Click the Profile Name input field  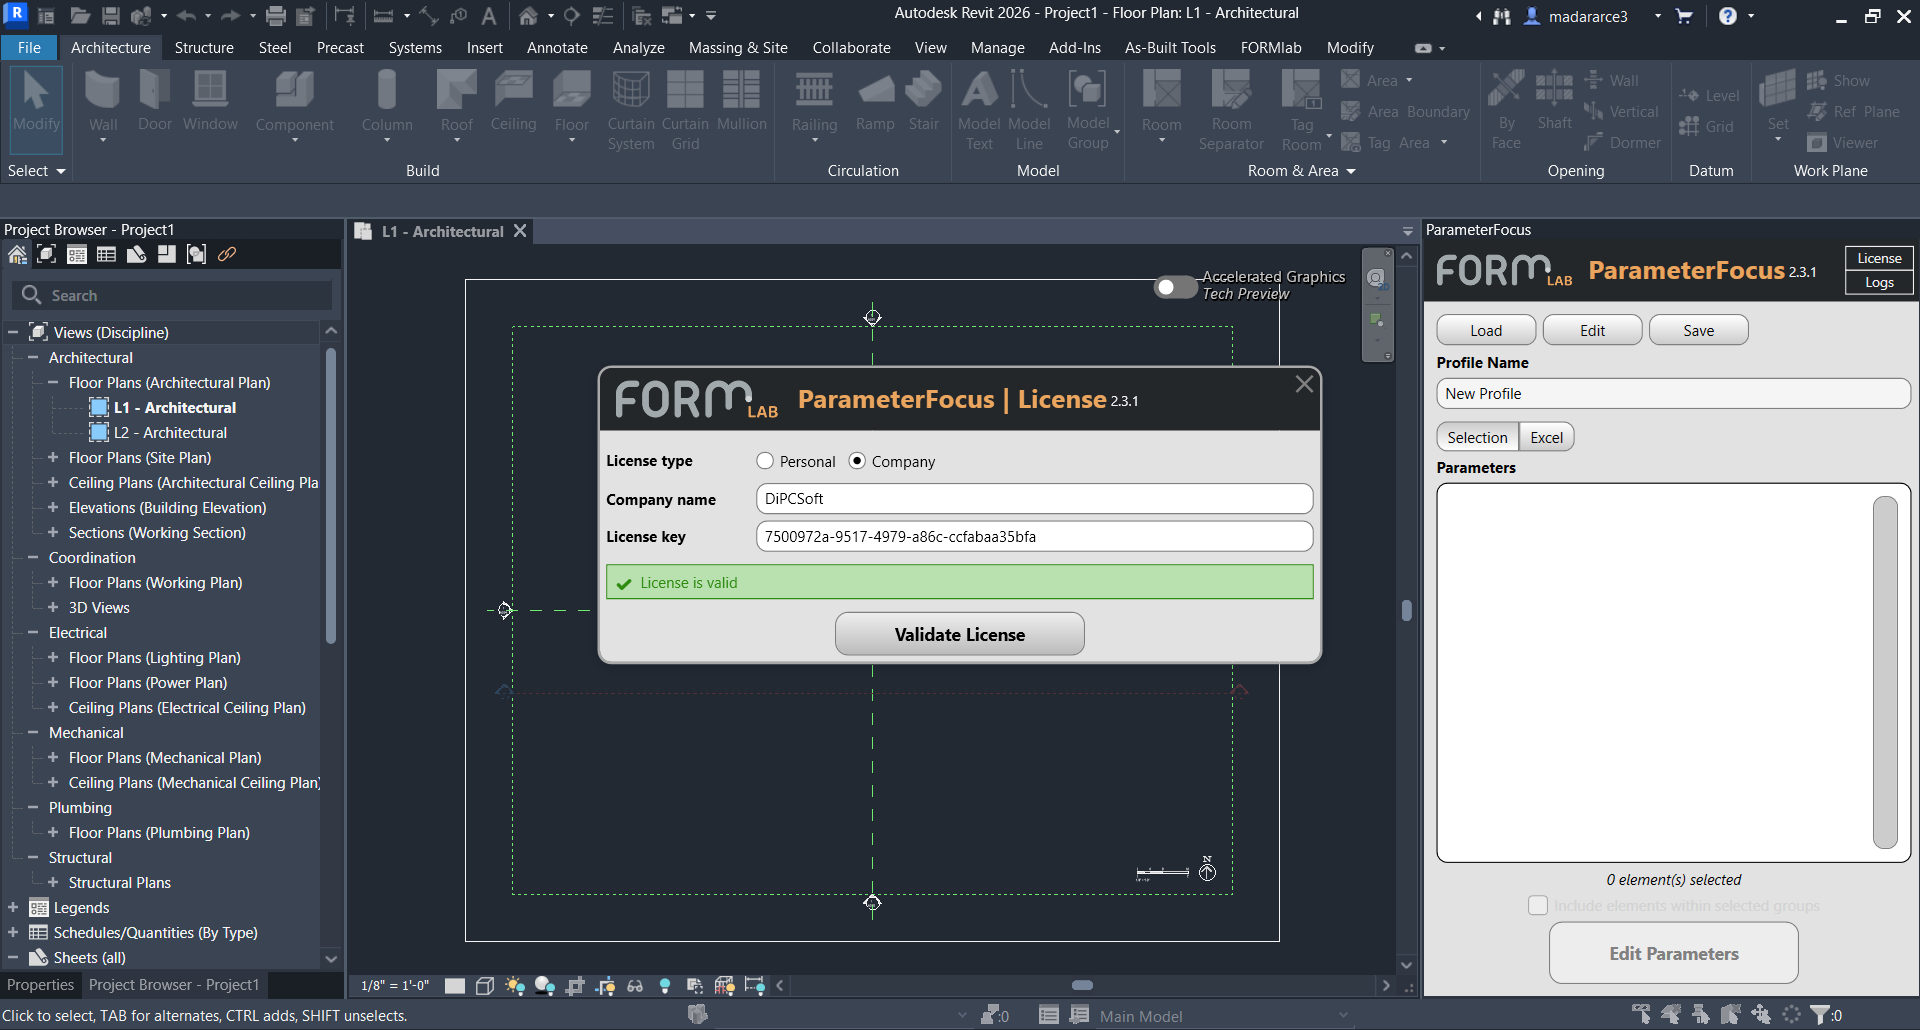click(x=1673, y=394)
